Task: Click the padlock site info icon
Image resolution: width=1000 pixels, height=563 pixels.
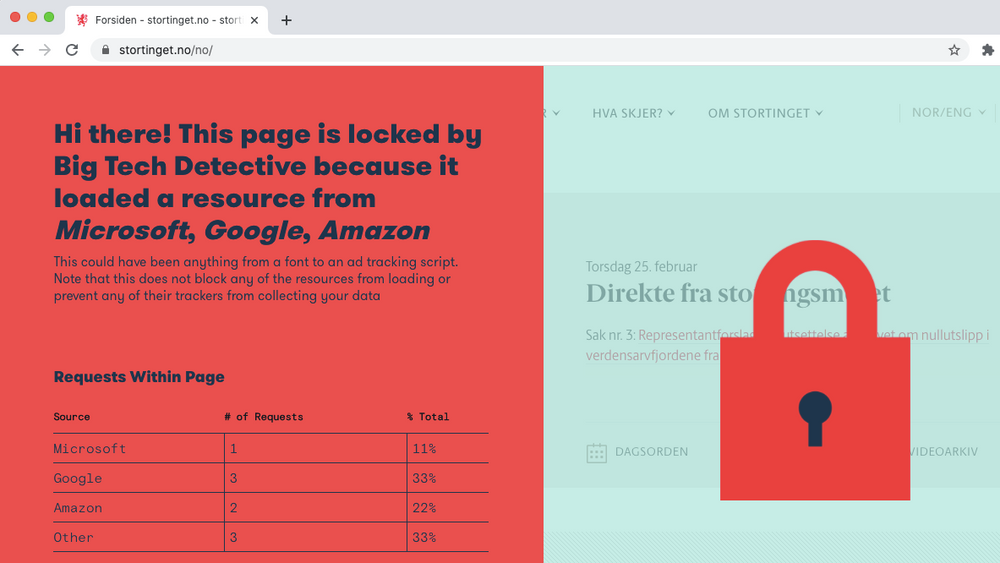Action: [x=106, y=50]
